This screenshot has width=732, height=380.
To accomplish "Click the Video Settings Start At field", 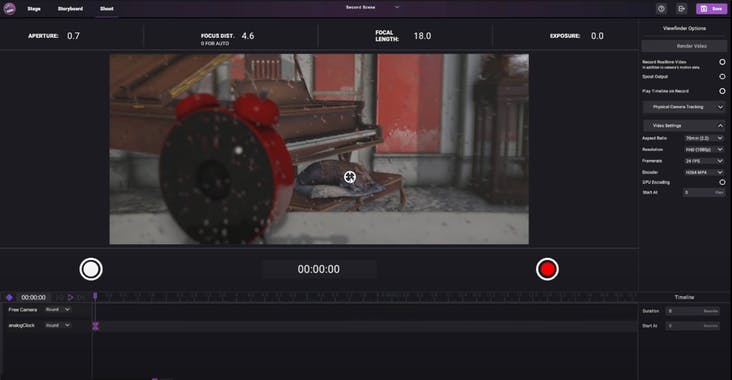I will coord(704,192).
